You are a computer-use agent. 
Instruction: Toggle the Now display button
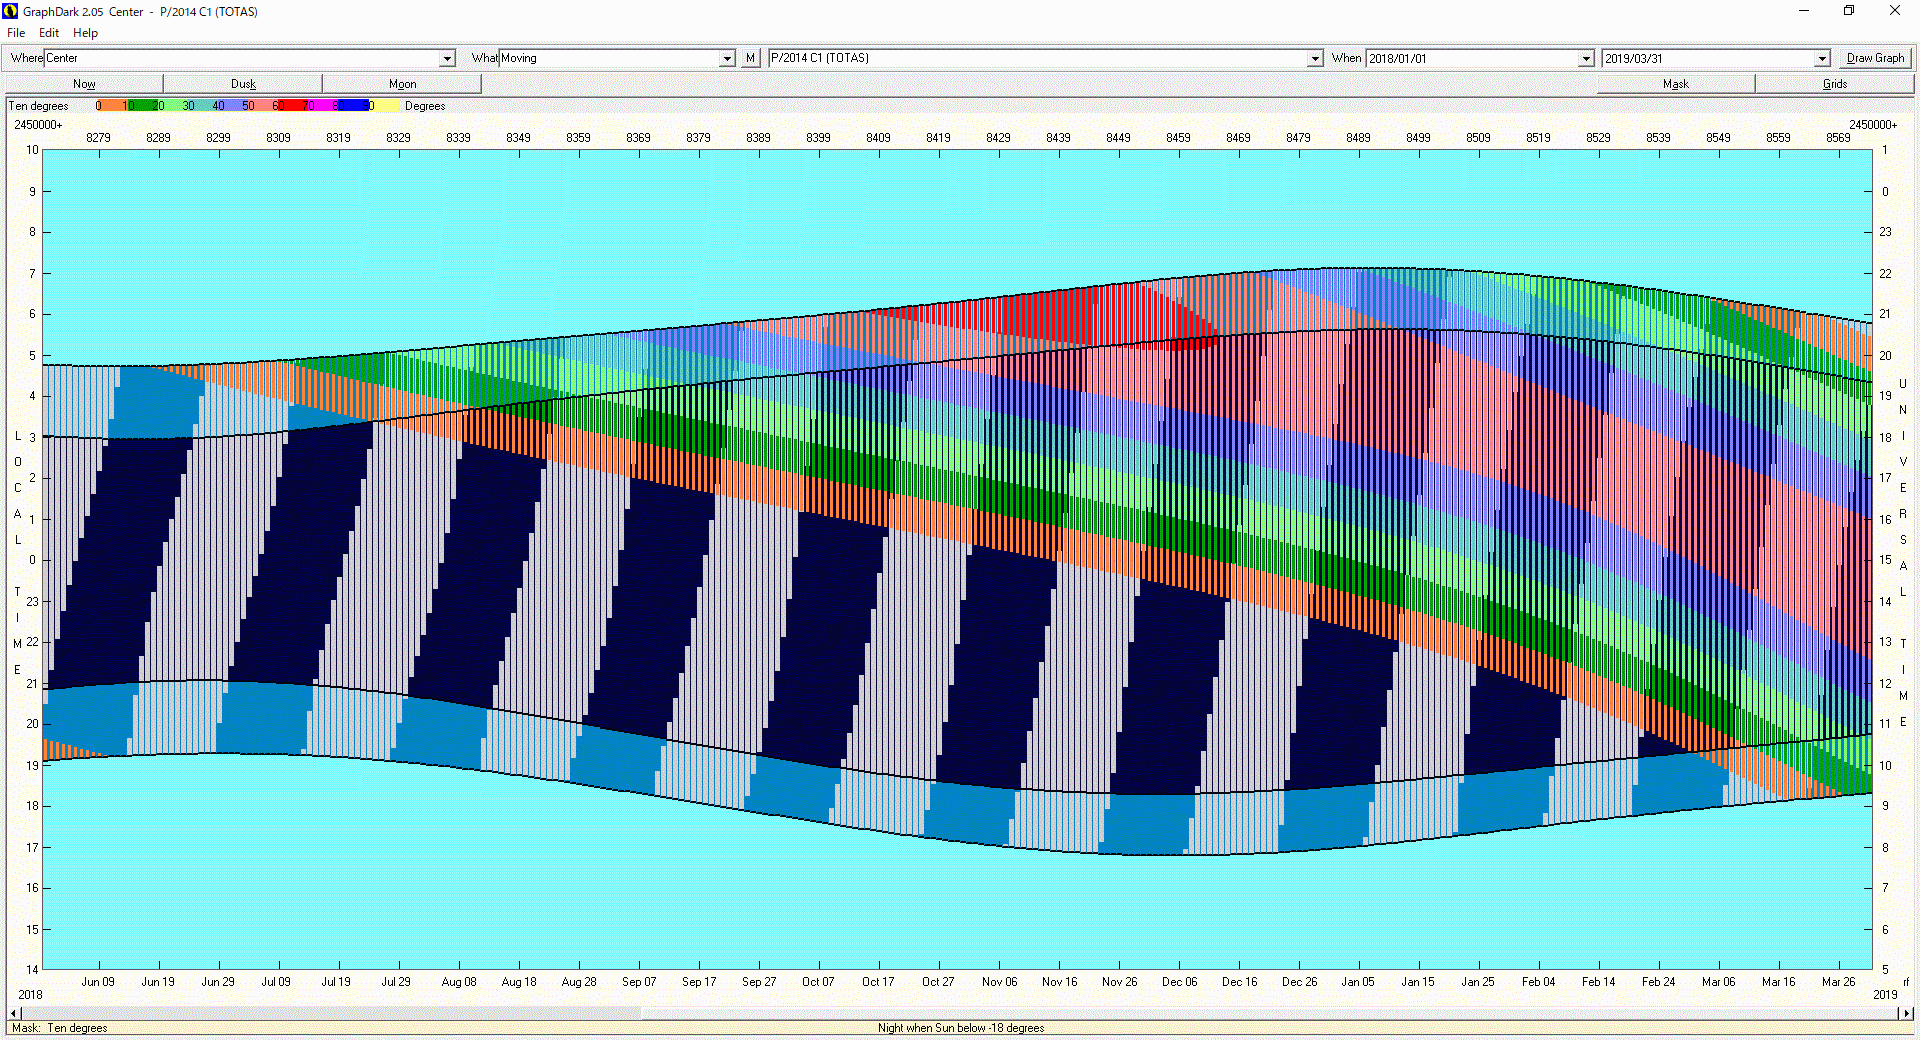click(84, 84)
